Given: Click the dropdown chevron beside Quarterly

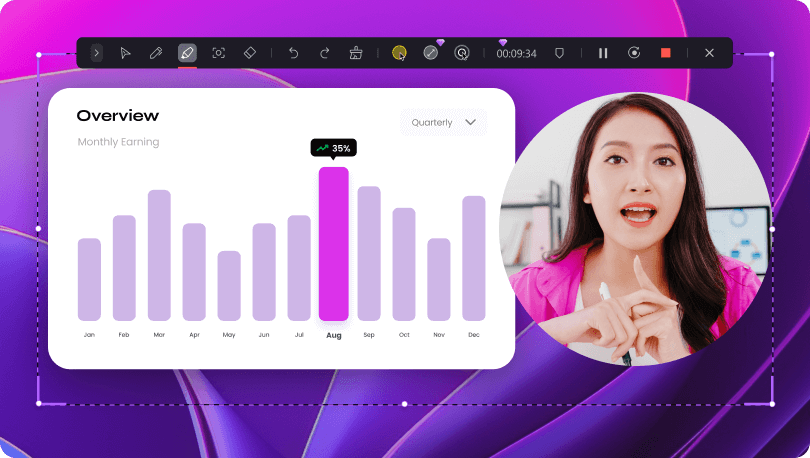Looking at the screenshot, I should [470, 122].
